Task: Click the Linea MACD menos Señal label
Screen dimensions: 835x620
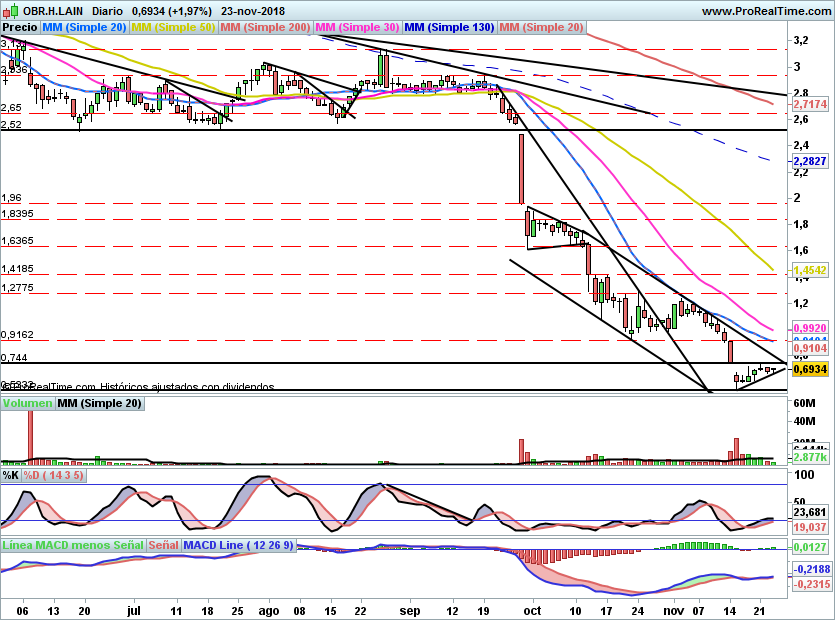Action: tap(72, 545)
